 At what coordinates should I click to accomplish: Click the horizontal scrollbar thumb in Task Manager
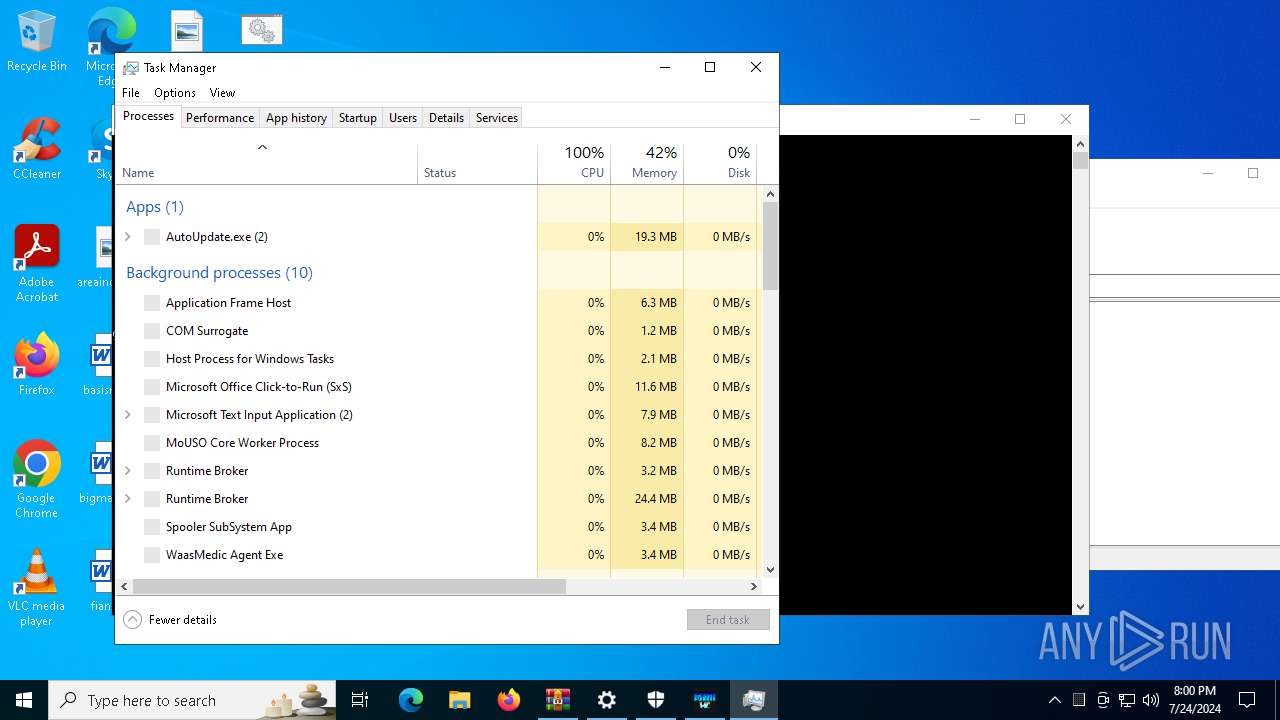(350, 587)
